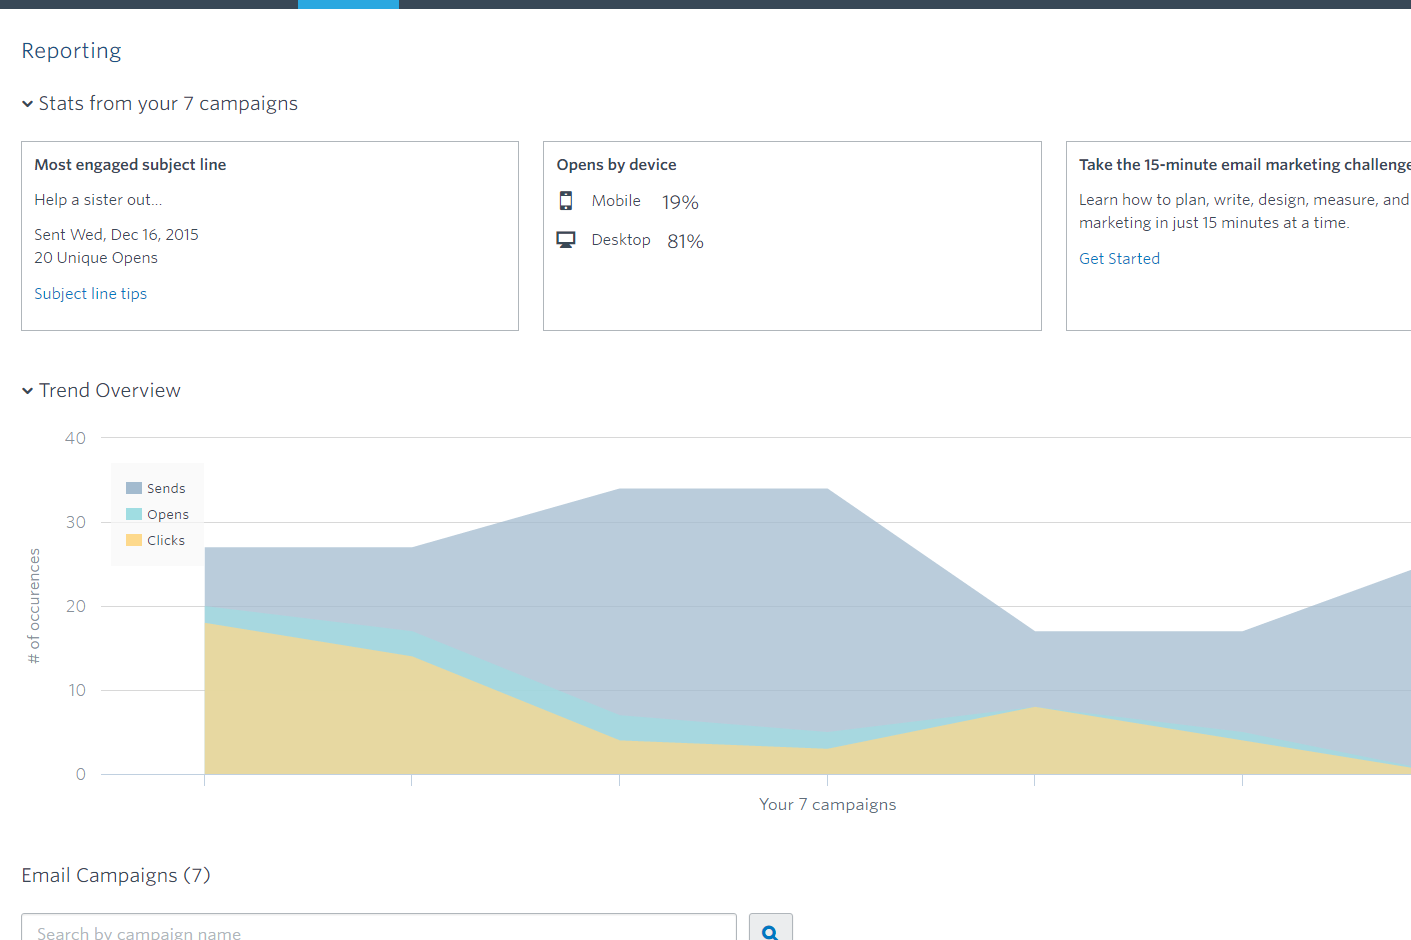Focus the Search by campaign name field

[378, 931]
